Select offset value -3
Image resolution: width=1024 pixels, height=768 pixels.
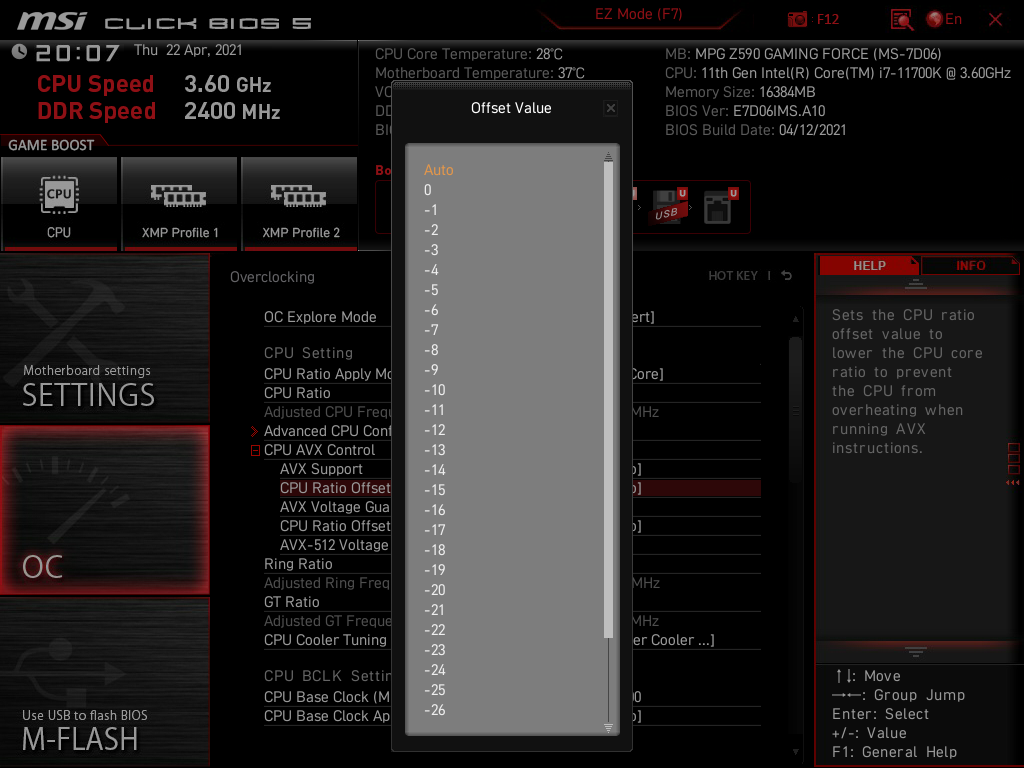[x=431, y=250]
